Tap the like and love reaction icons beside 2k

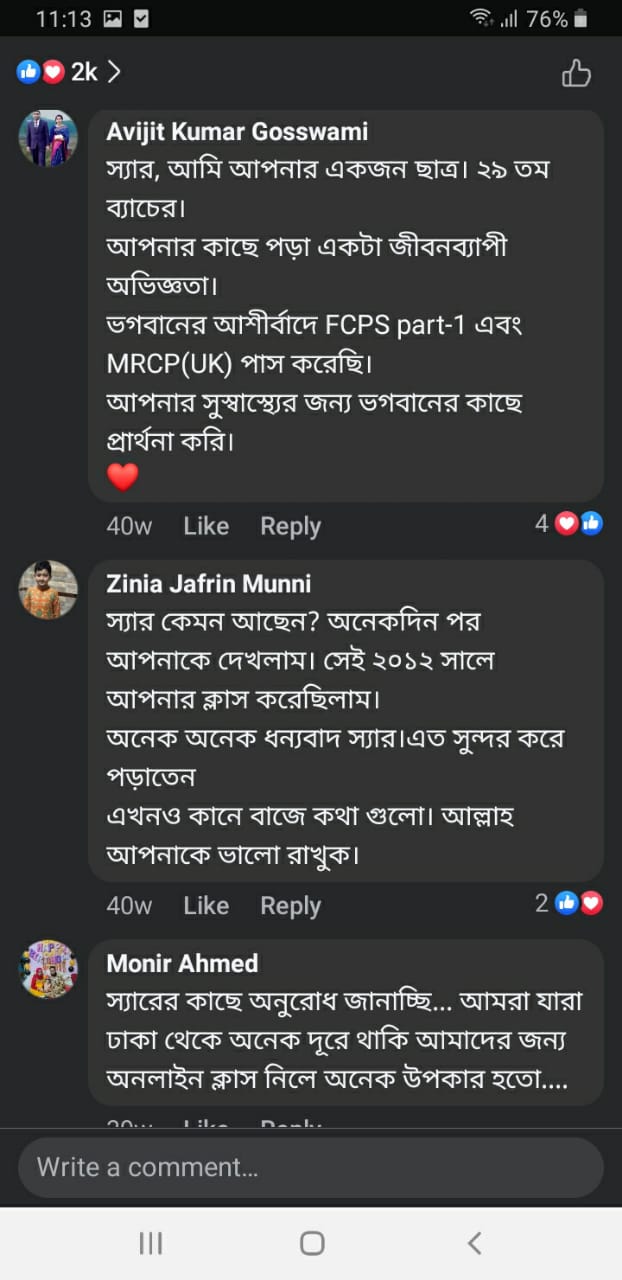[x=41, y=72]
